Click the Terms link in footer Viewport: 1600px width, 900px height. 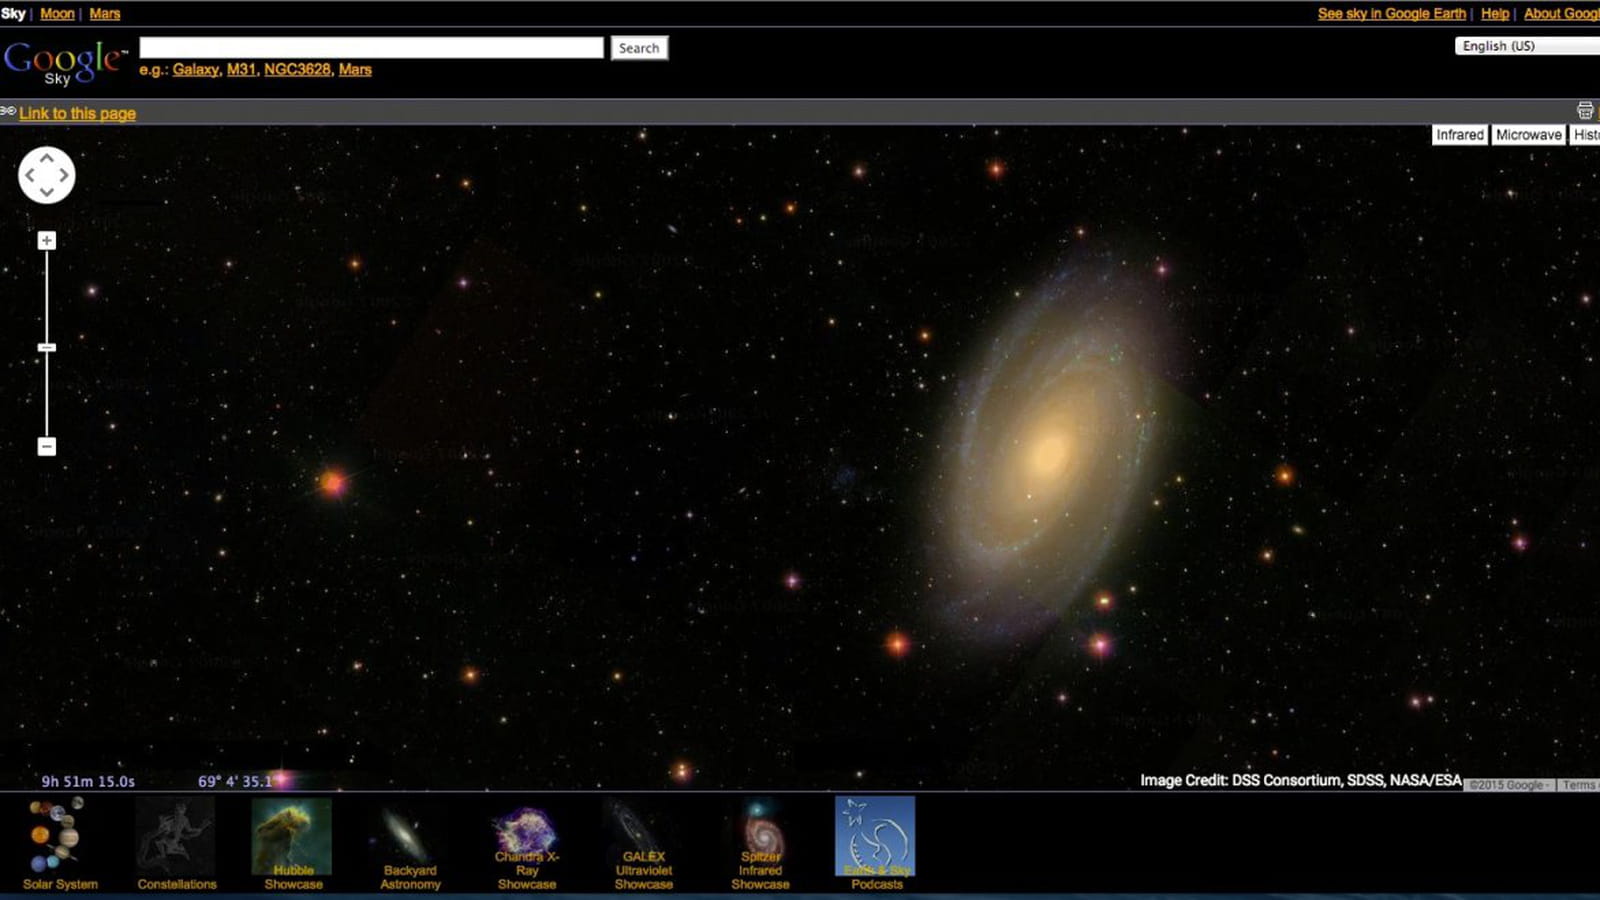coord(1579,785)
